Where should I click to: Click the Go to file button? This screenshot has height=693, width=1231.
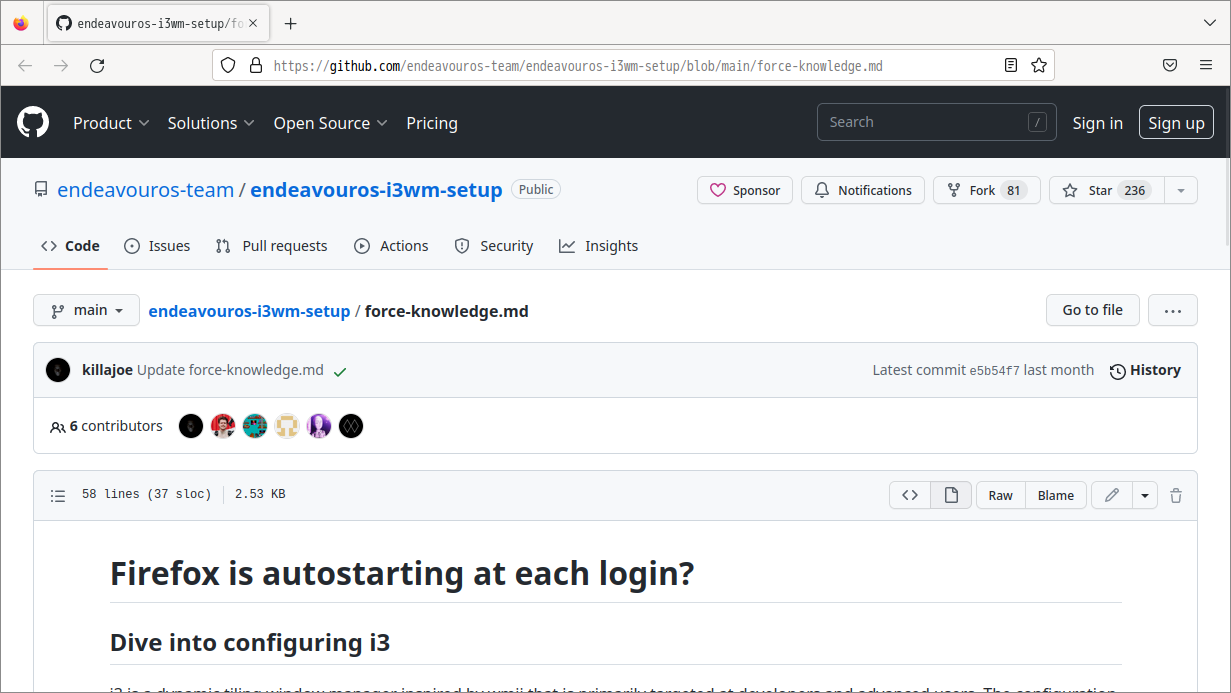pos(1092,310)
